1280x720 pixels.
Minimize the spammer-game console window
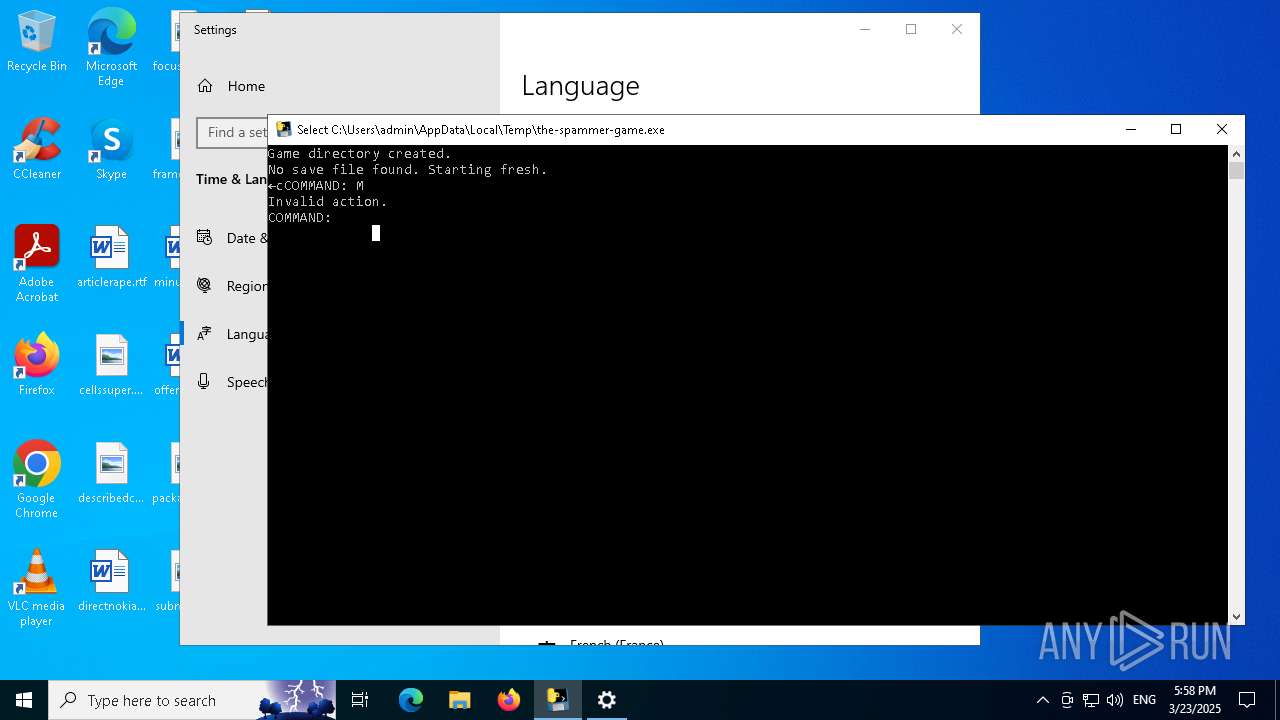tap(1131, 129)
